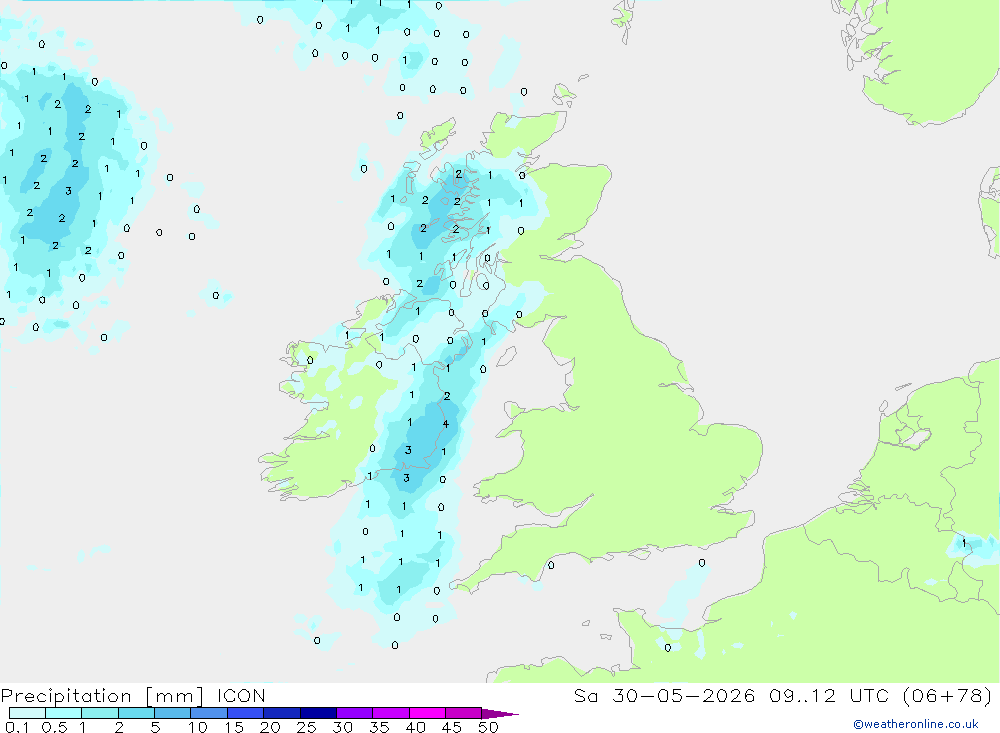Click the word Precipitation in the title
The image size is (1000, 733).
[66, 696]
